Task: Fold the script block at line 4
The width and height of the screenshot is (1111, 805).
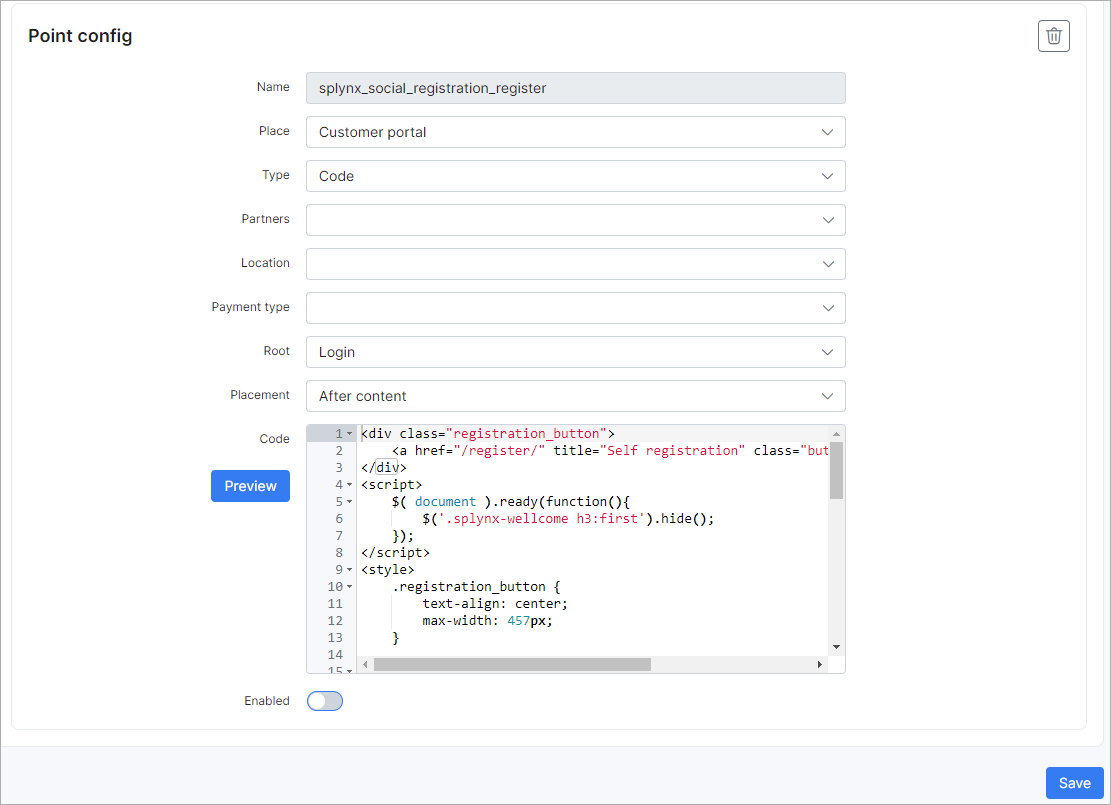Action: pos(349,485)
